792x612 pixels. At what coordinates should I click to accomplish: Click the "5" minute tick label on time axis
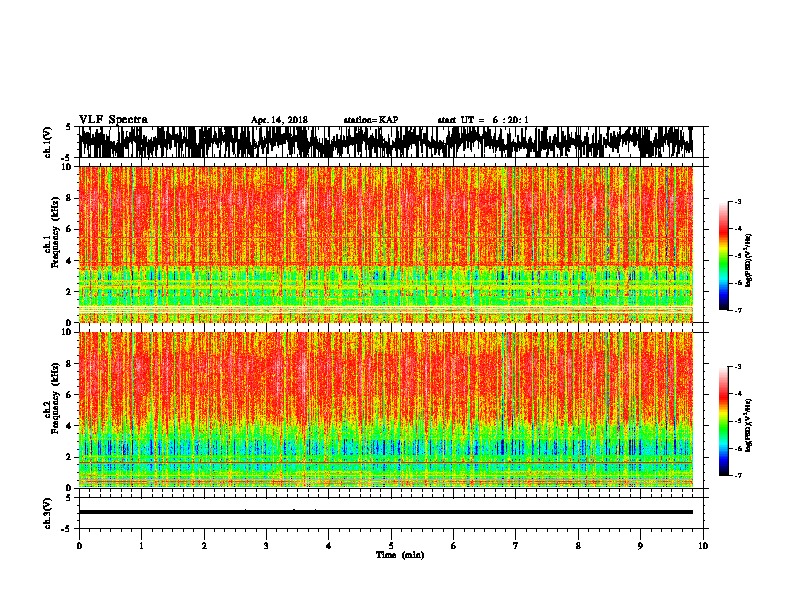pos(391,545)
